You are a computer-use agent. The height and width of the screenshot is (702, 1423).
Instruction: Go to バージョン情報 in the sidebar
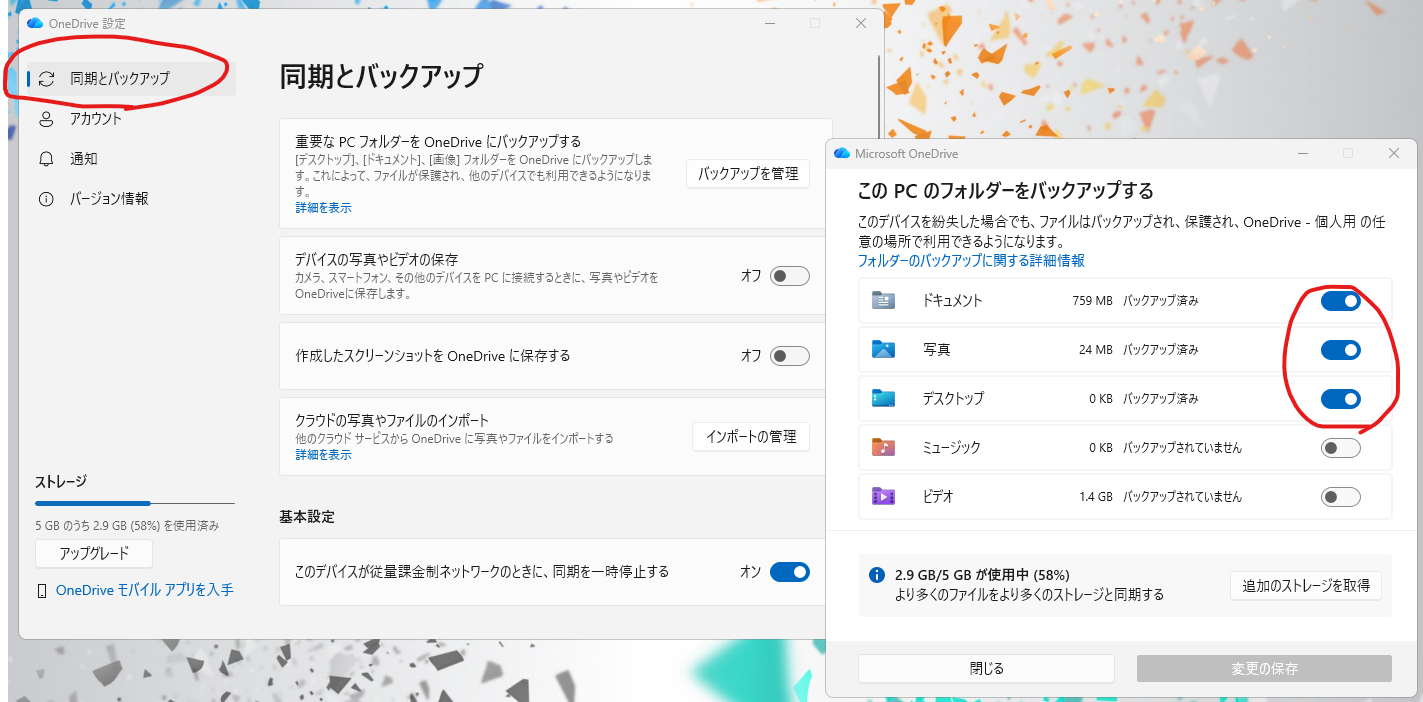(x=109, y=199)
